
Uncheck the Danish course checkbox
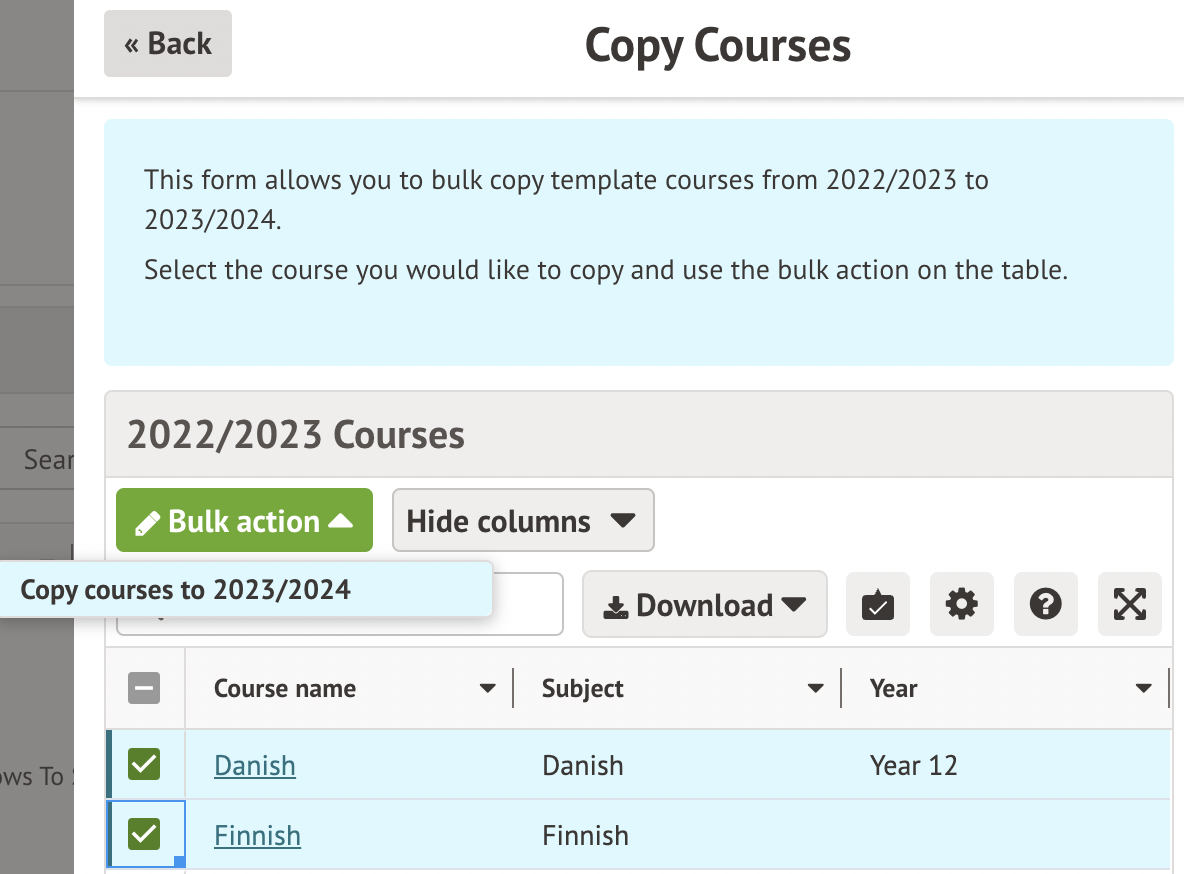(x=144, y=765)
